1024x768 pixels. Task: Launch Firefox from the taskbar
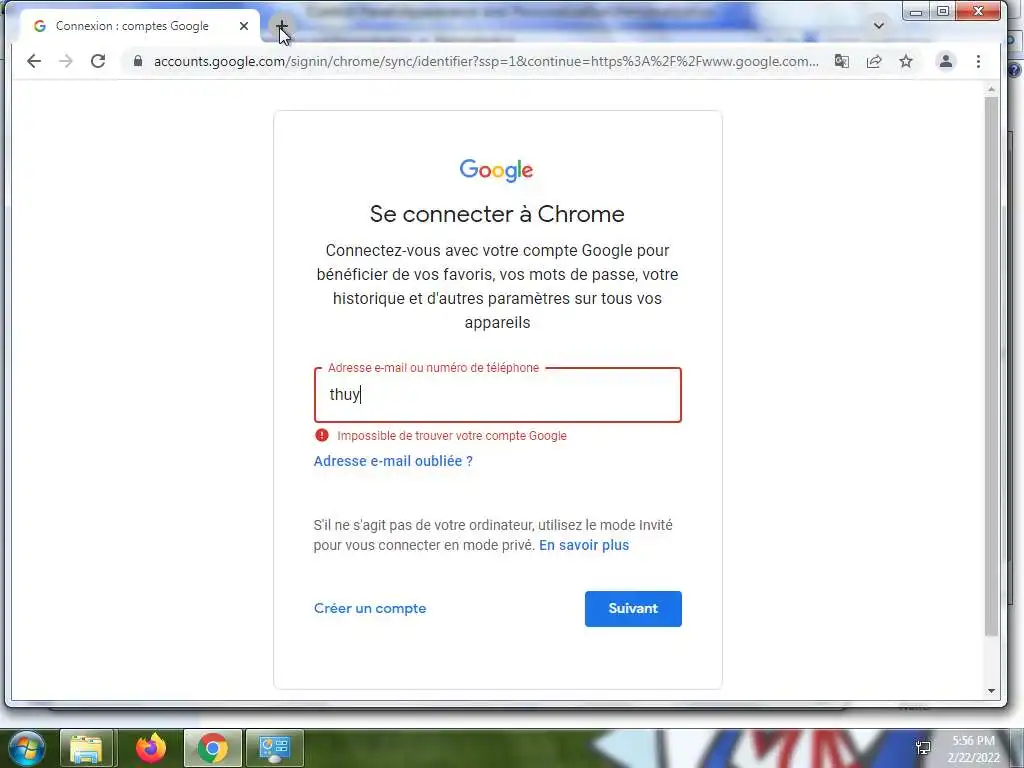coord(151,748)
